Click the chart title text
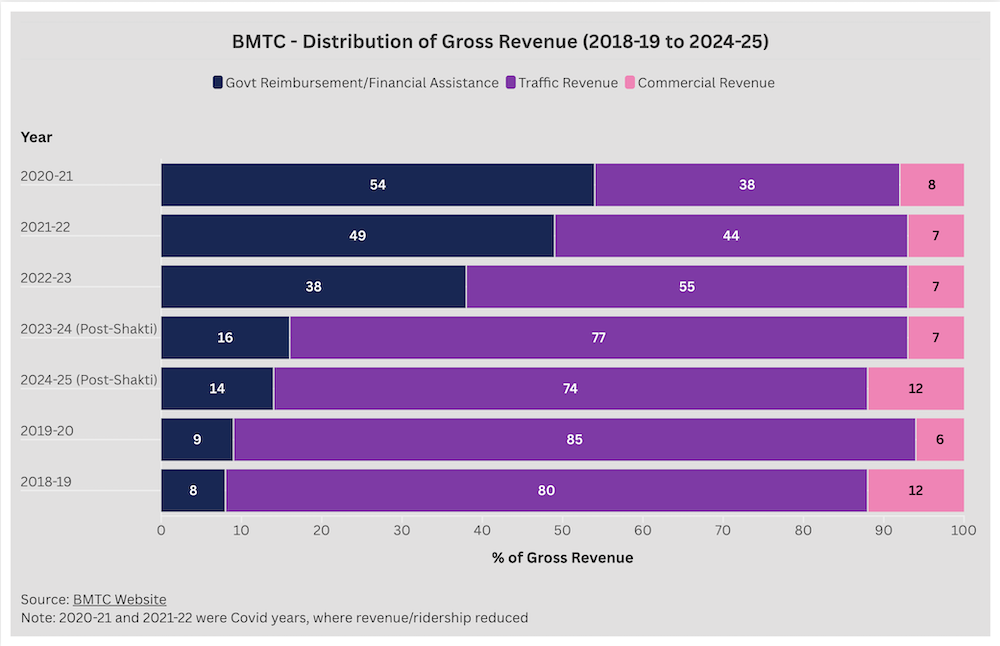This screenshot has height=646, width=1000. click(x=499, y=42)
